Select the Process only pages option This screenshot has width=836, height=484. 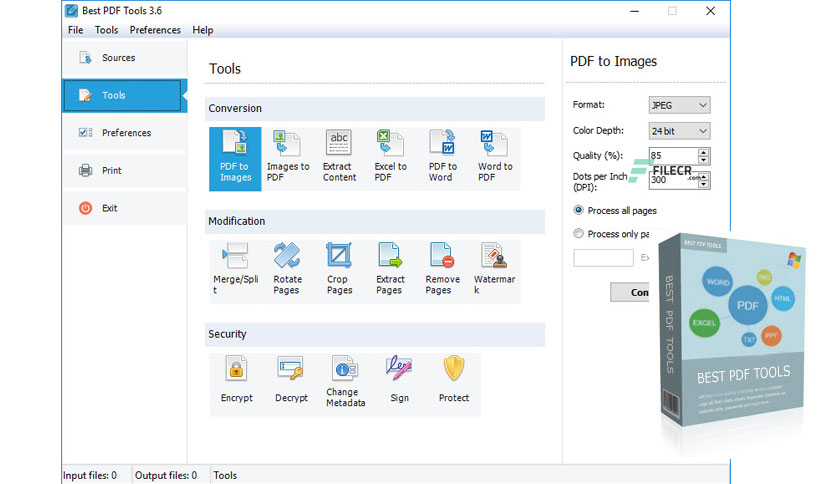pyautogui.click(x=611, y=233)
